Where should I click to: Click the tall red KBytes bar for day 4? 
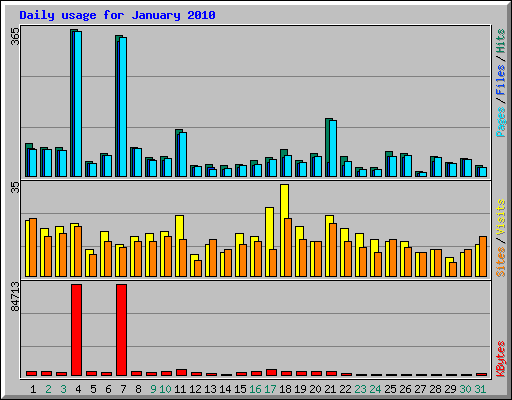click(76, 330)
